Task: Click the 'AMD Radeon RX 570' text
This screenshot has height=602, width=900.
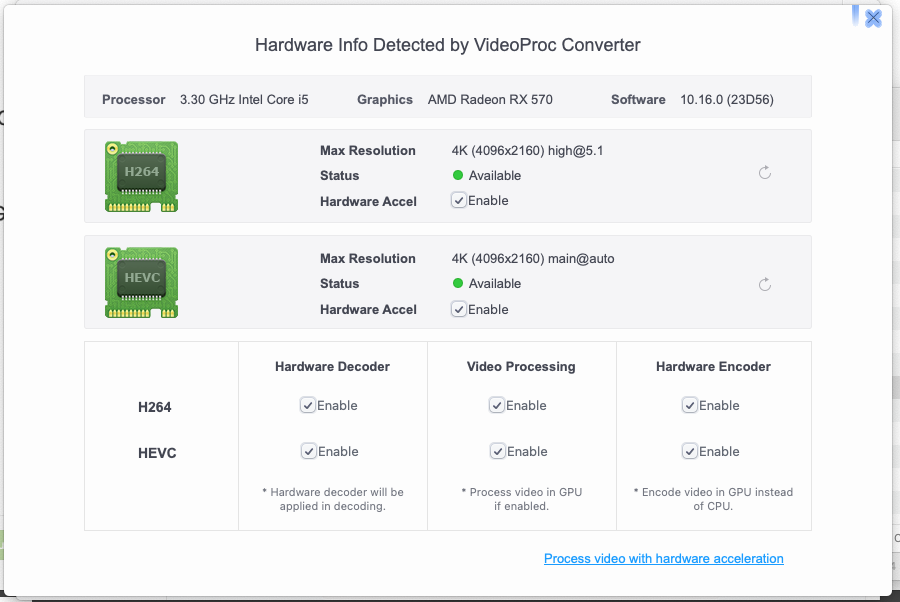Action: pyautogui.click(x=490, y=99)
